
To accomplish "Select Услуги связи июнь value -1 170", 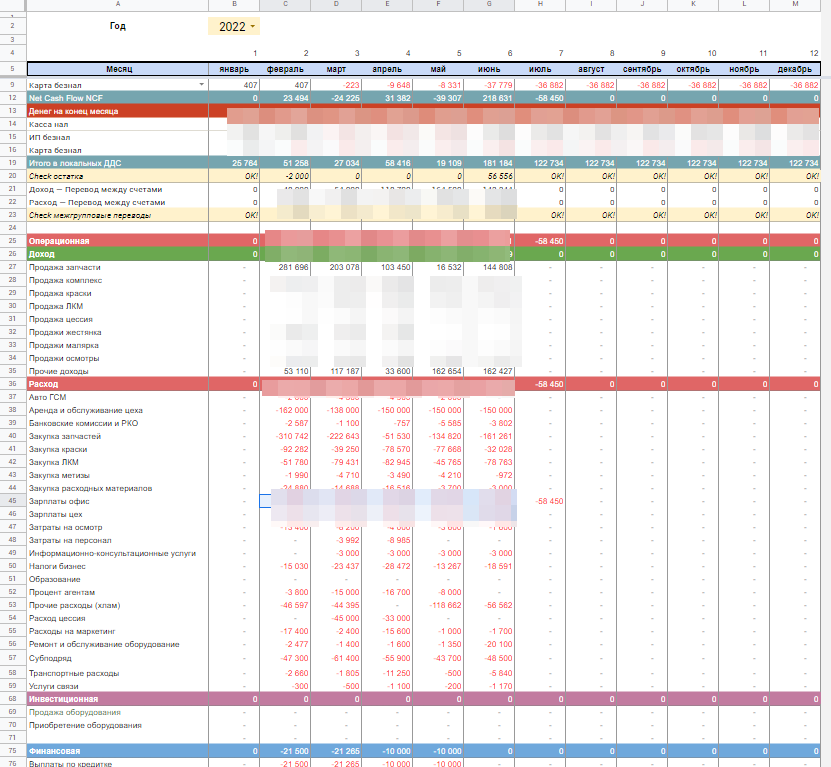I will click(489, 686).
